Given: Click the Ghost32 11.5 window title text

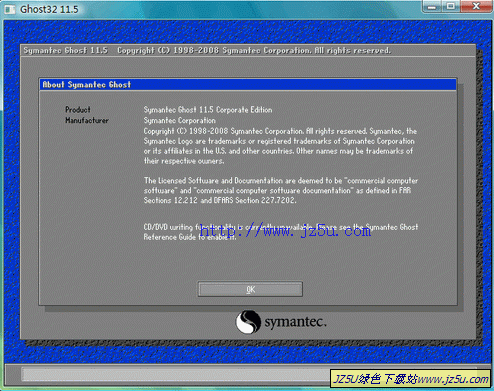Looking at the screenshot, I should [49, 9].
